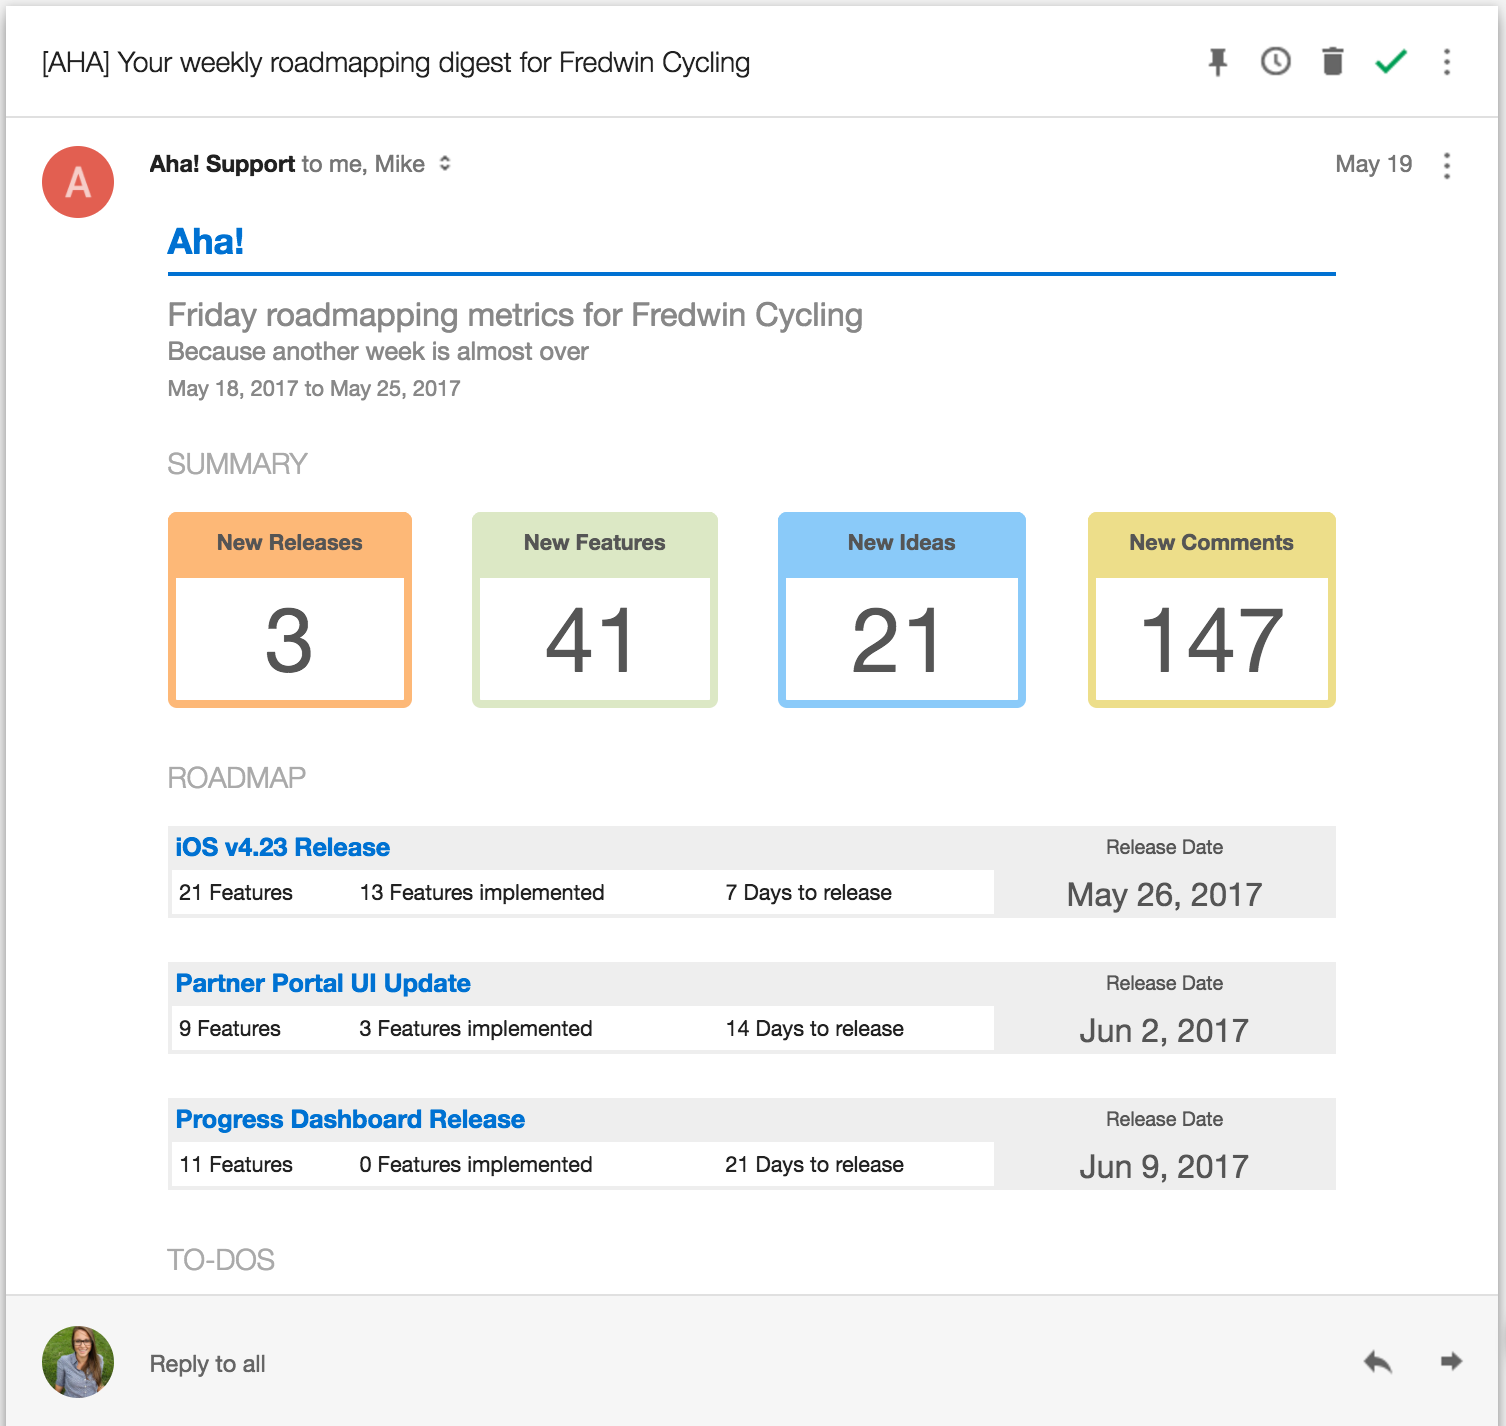1506x1426 pixels.
Task: Click the 'May 26, 2017' release date
Action: (x=1164, y=894)
